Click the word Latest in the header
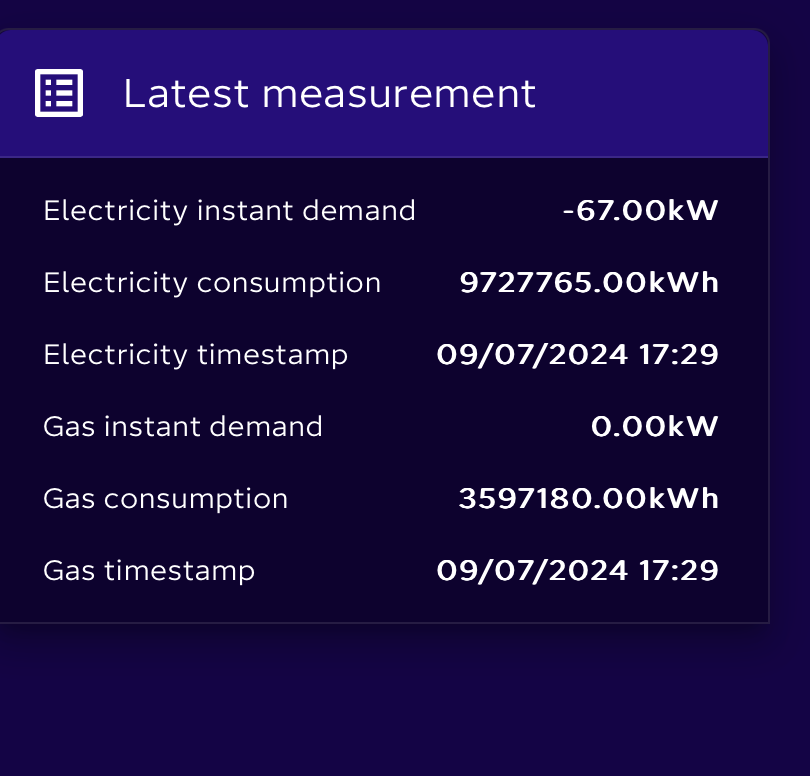810x776 pixels. [186, 94]
